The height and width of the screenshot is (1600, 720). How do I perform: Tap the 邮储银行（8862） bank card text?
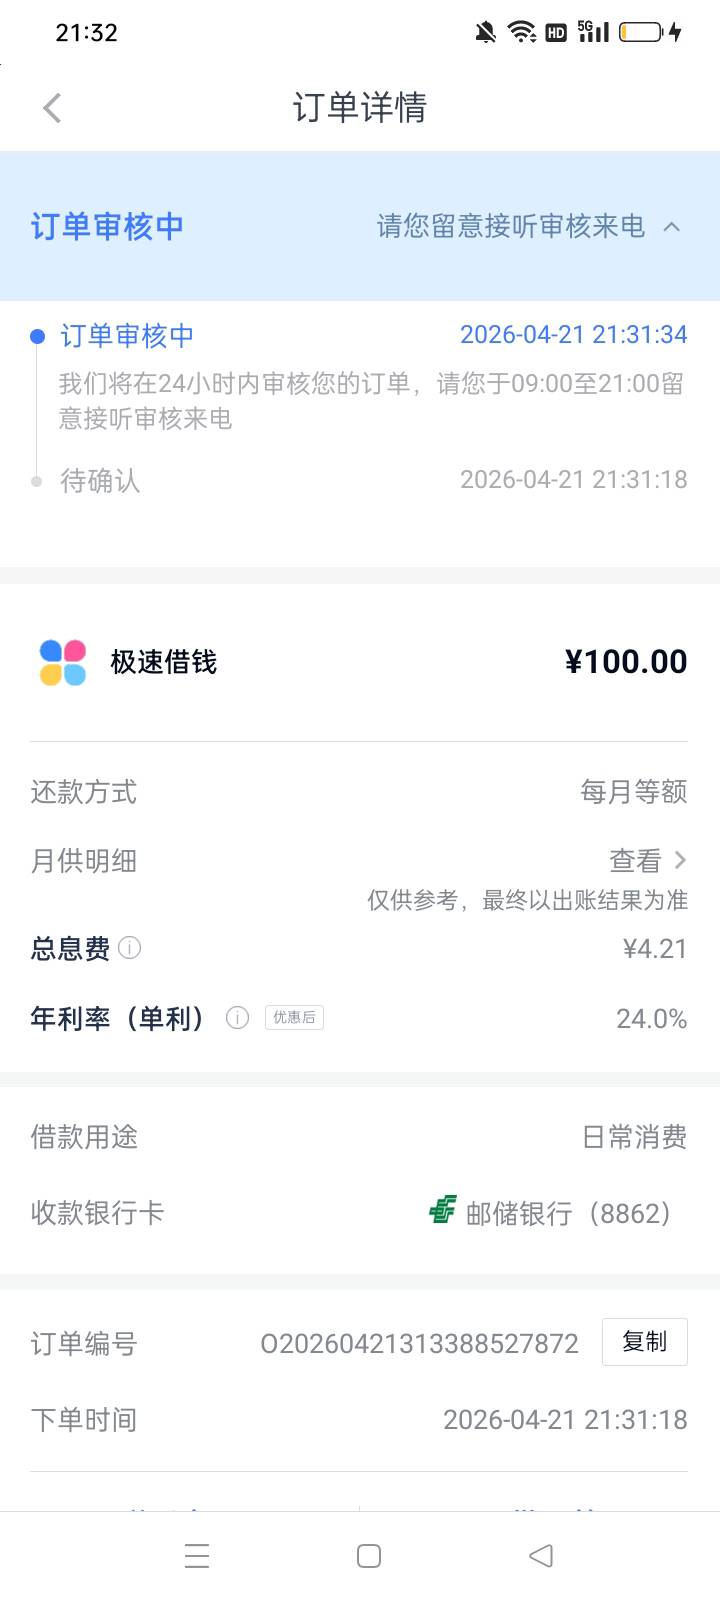[x=568, y=1213]
